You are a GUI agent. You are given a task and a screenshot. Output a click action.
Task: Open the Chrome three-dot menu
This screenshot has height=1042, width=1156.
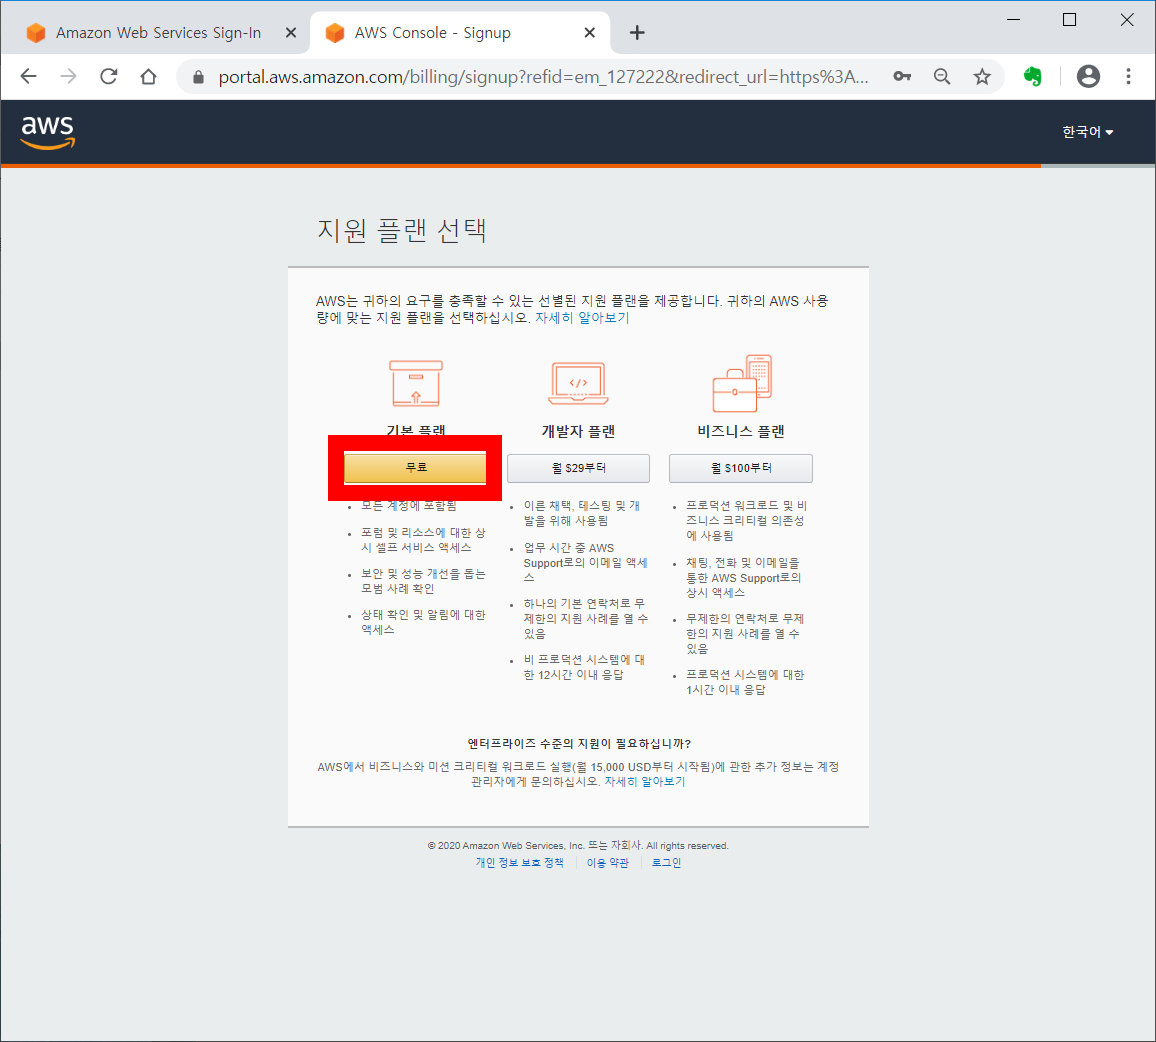pyautogui.click(x=1128, y=77)
